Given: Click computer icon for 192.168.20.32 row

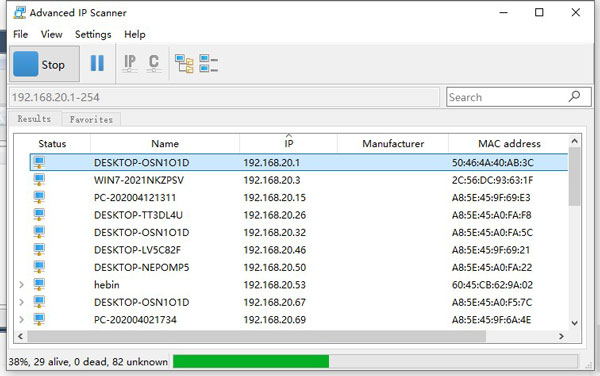Looking at the screenshot, I should tap(39, 232).
